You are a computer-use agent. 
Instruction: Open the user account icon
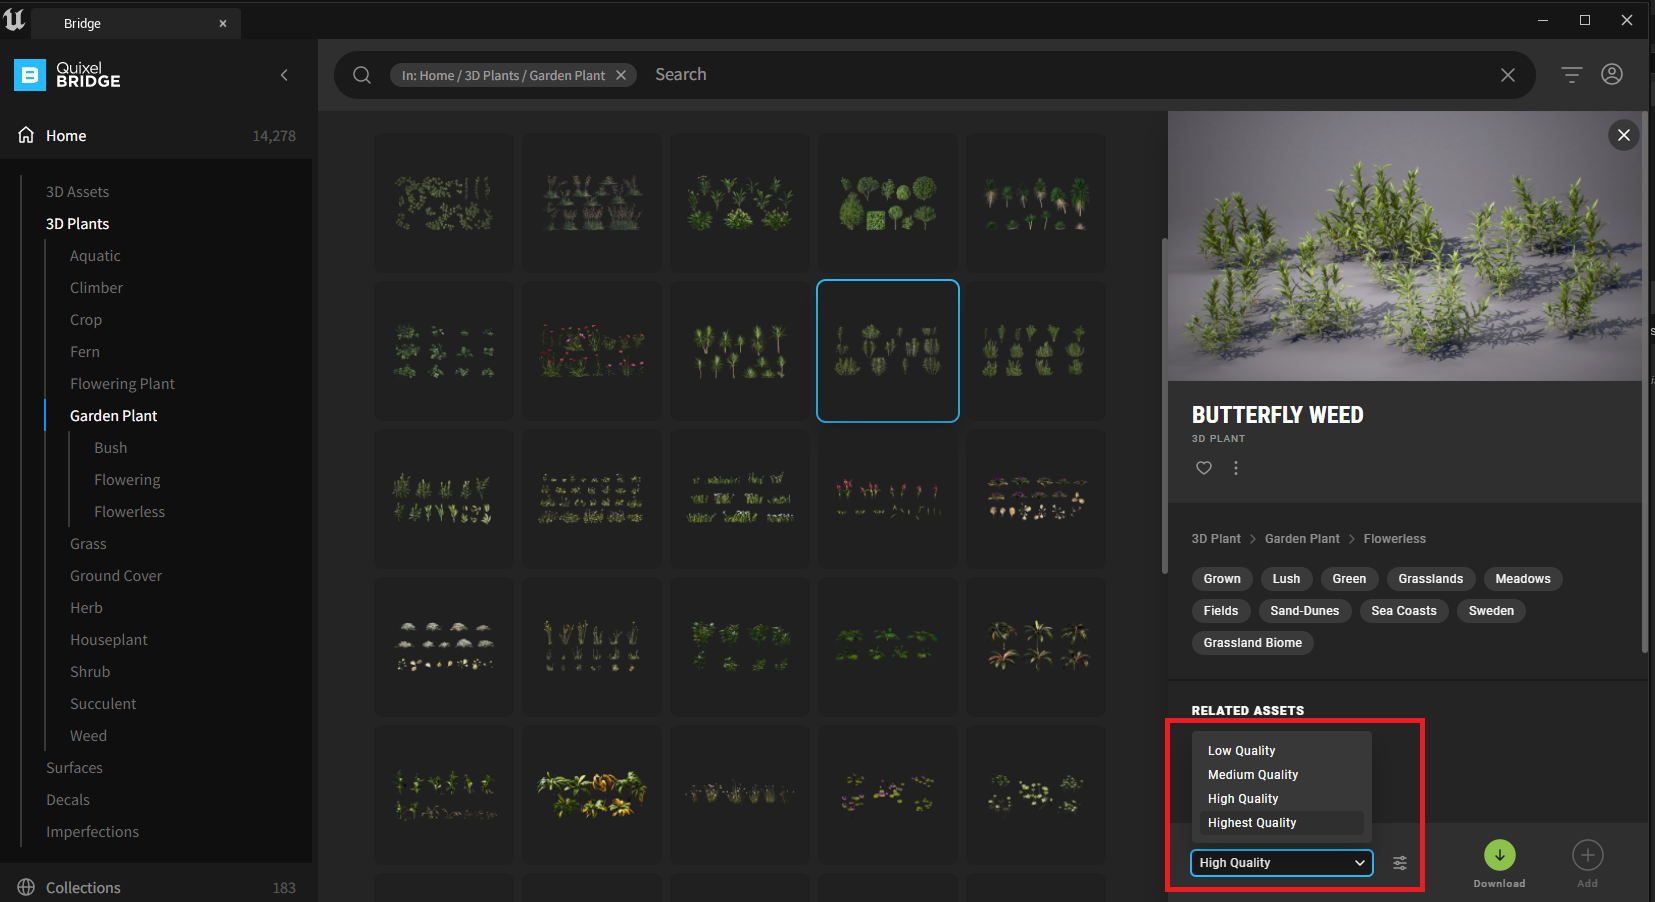(x=1612, y=75)
